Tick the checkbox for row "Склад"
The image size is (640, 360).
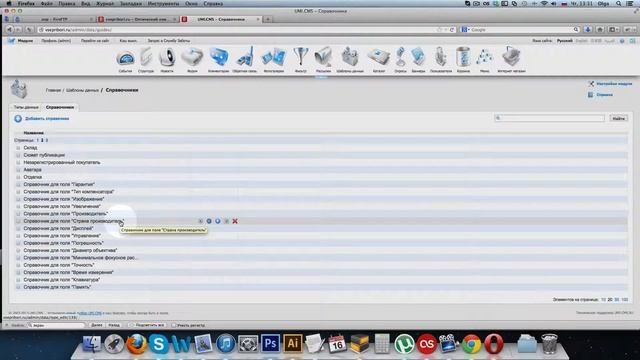[18, 148]
